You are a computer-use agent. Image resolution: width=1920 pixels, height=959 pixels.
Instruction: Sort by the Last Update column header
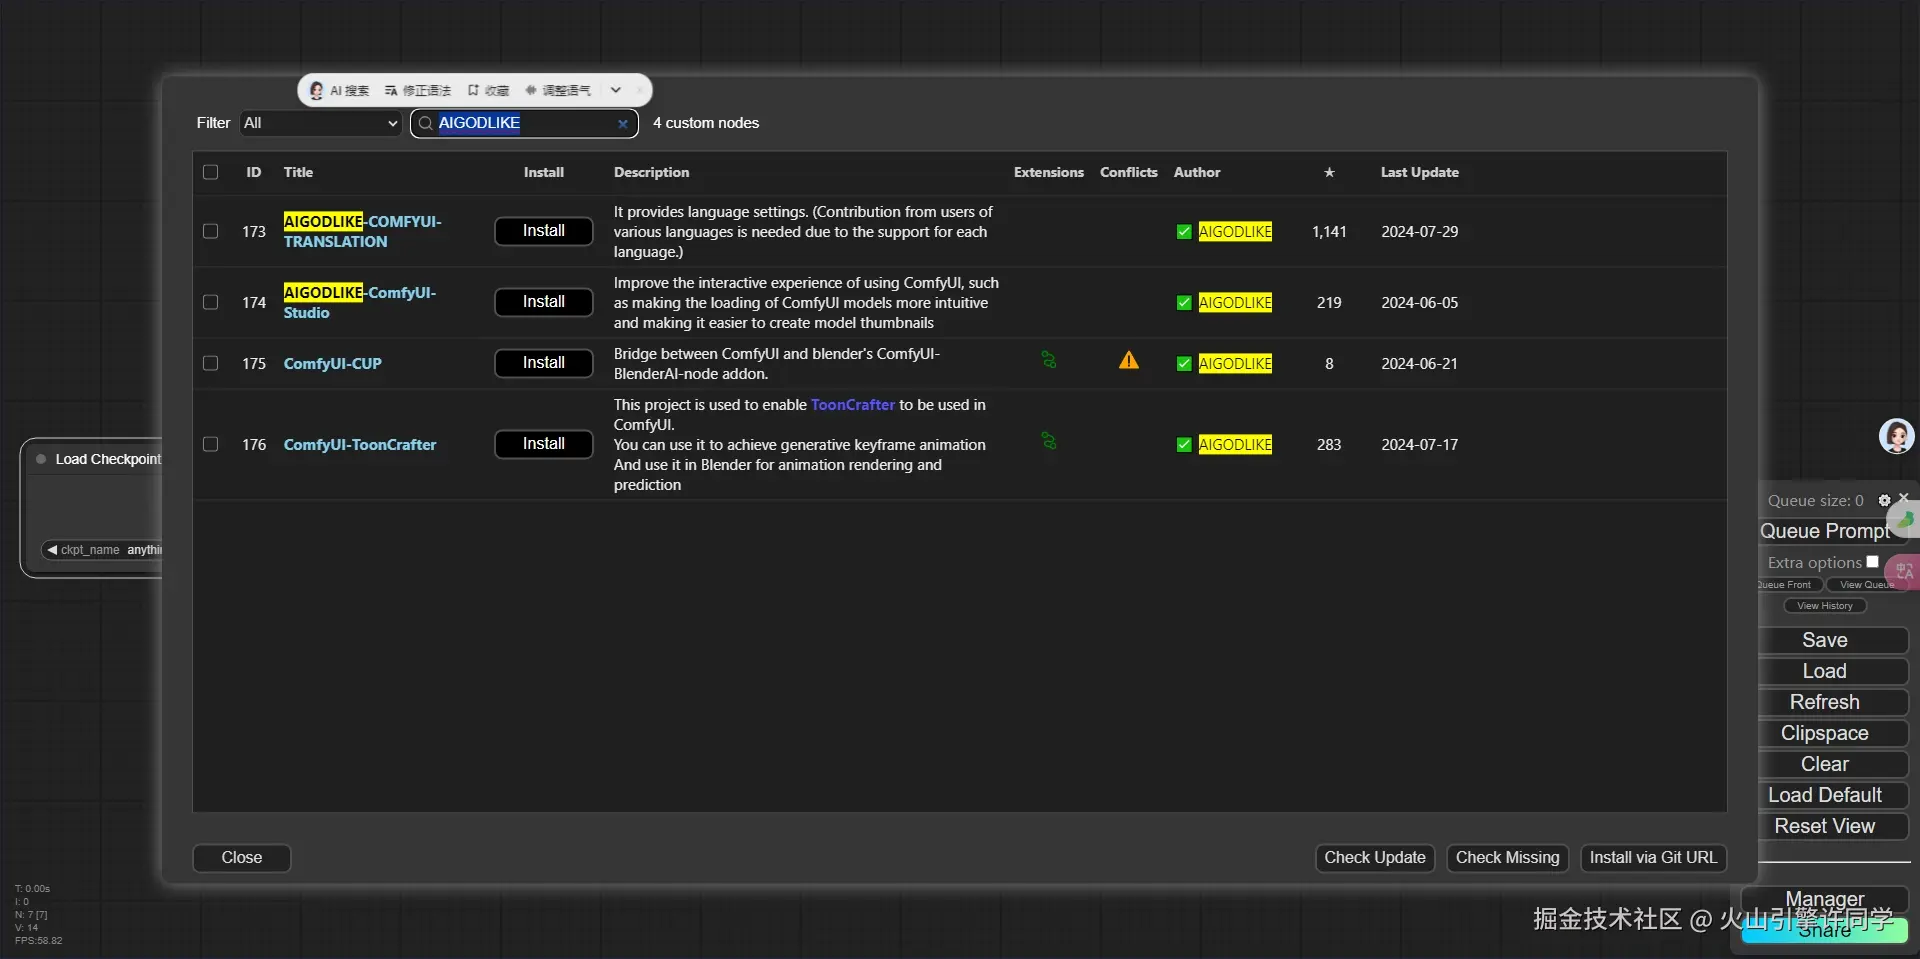click(x=1420, y=172)
